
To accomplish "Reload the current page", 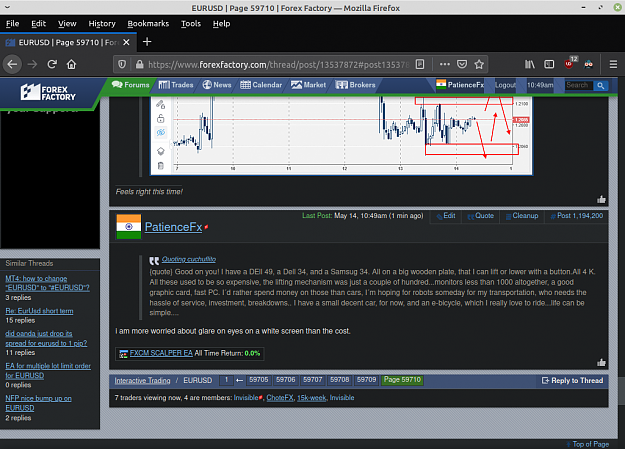I will click(x=52, y=64).
